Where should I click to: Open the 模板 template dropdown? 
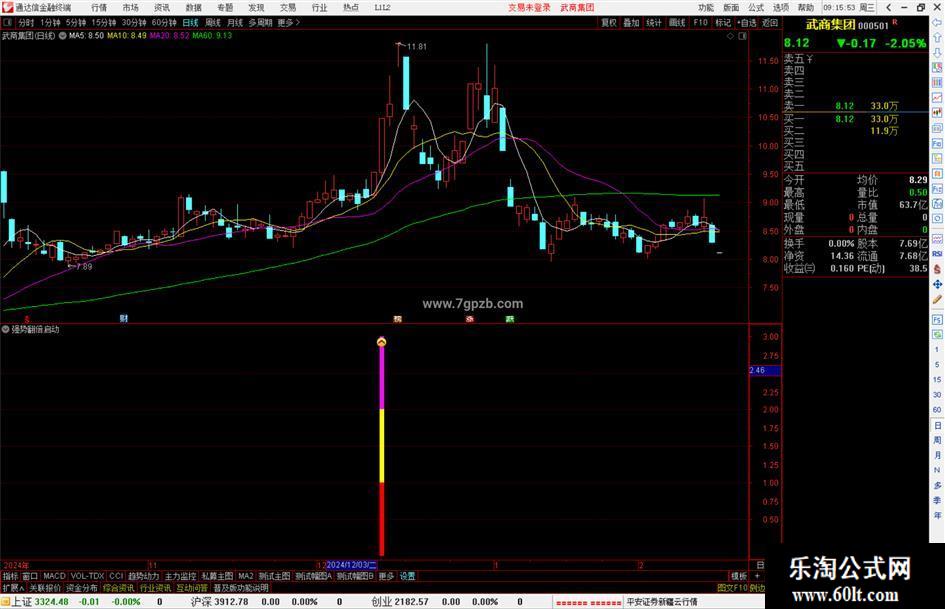(x=739, y=576)
